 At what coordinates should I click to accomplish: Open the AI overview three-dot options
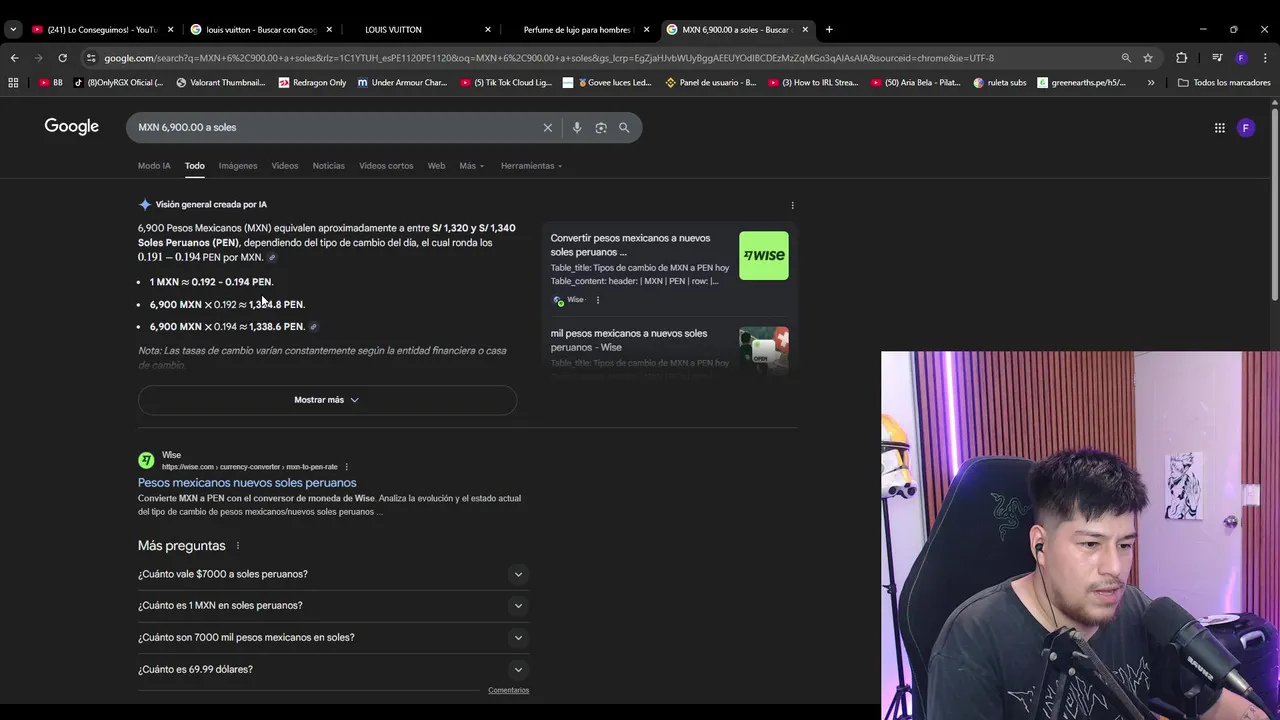click(x=792, y=205)
